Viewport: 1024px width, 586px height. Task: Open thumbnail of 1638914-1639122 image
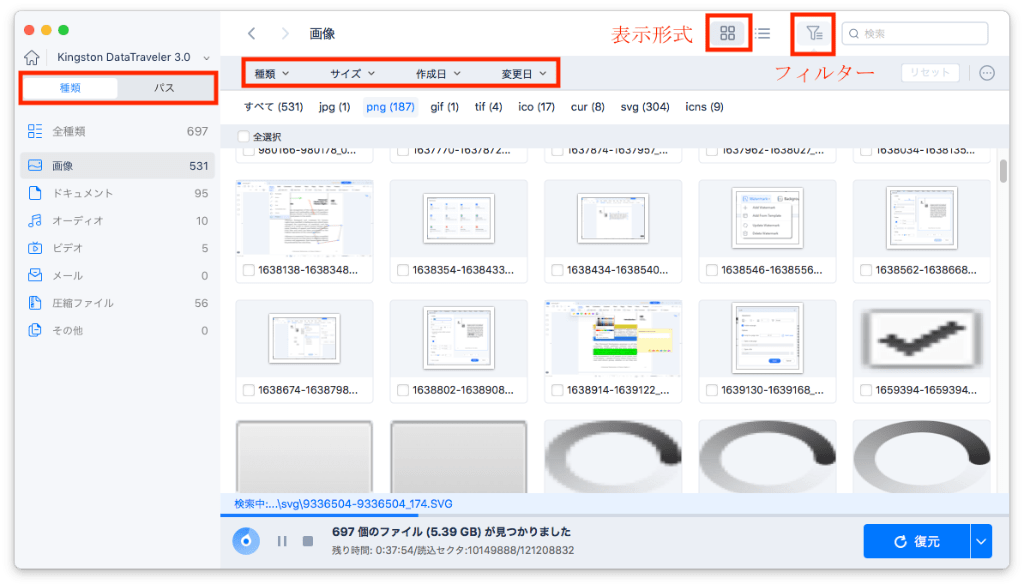pos(613,338)
